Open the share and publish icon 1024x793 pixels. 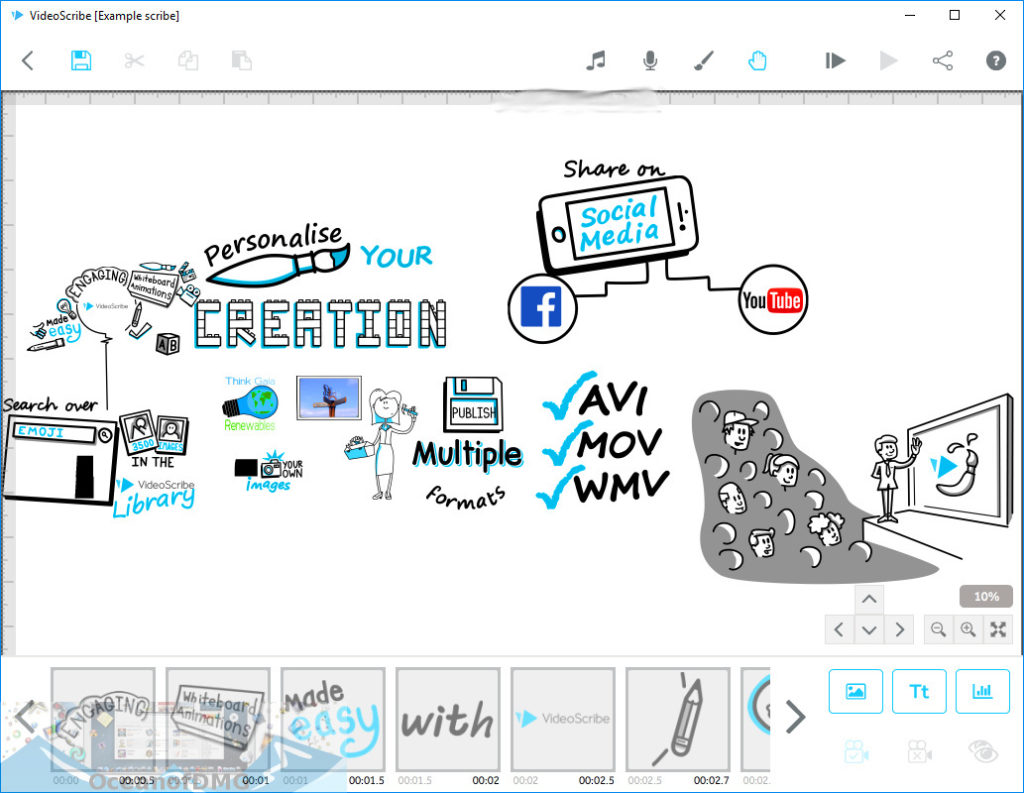click(x=942, y=61)
